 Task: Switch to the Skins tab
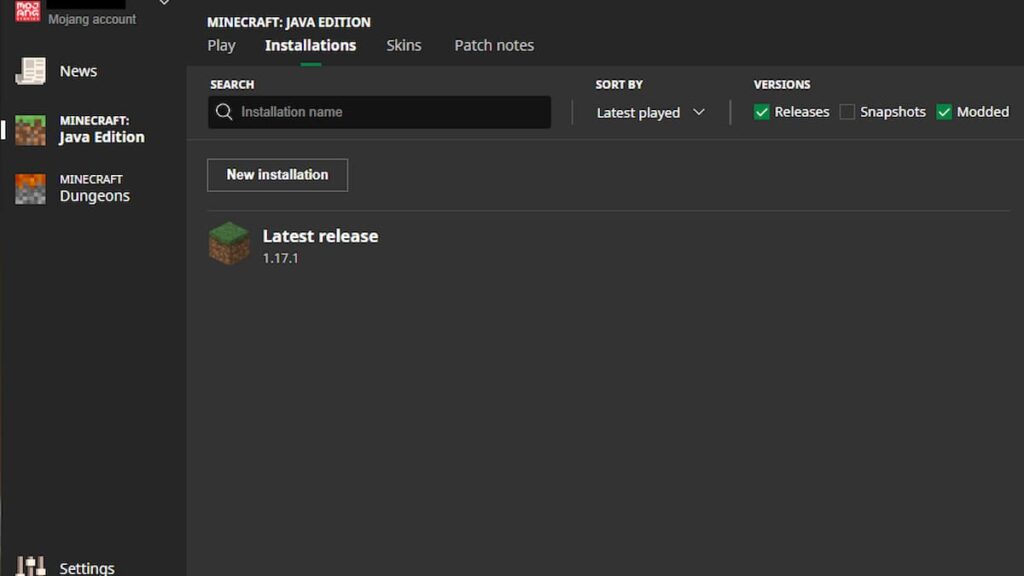coord(404,45)
